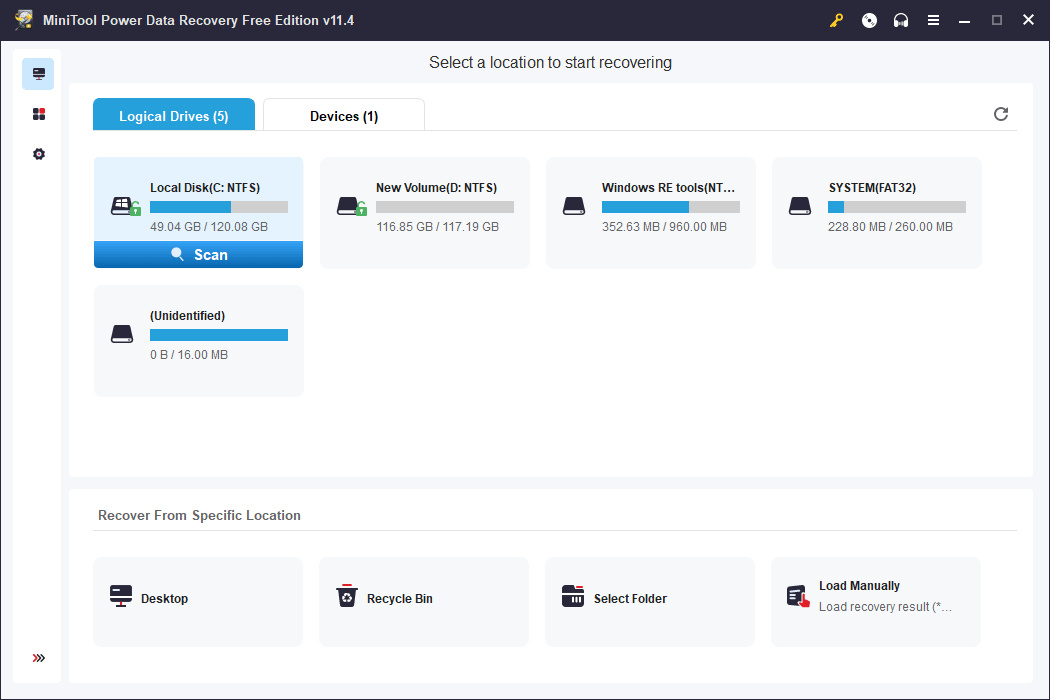This screenshot has width=1050, height=700.
Task: Click the Local Disk C drive icon
Action: (x=125, y=206)
